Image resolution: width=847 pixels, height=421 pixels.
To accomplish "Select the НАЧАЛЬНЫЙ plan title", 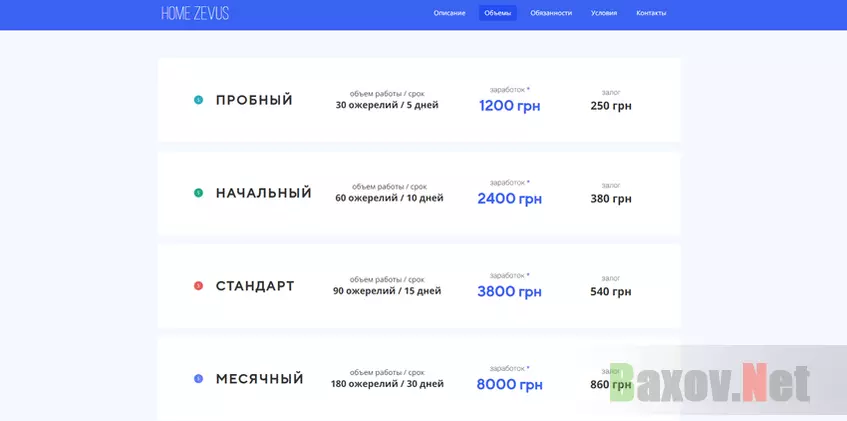I will click(264, 193).
